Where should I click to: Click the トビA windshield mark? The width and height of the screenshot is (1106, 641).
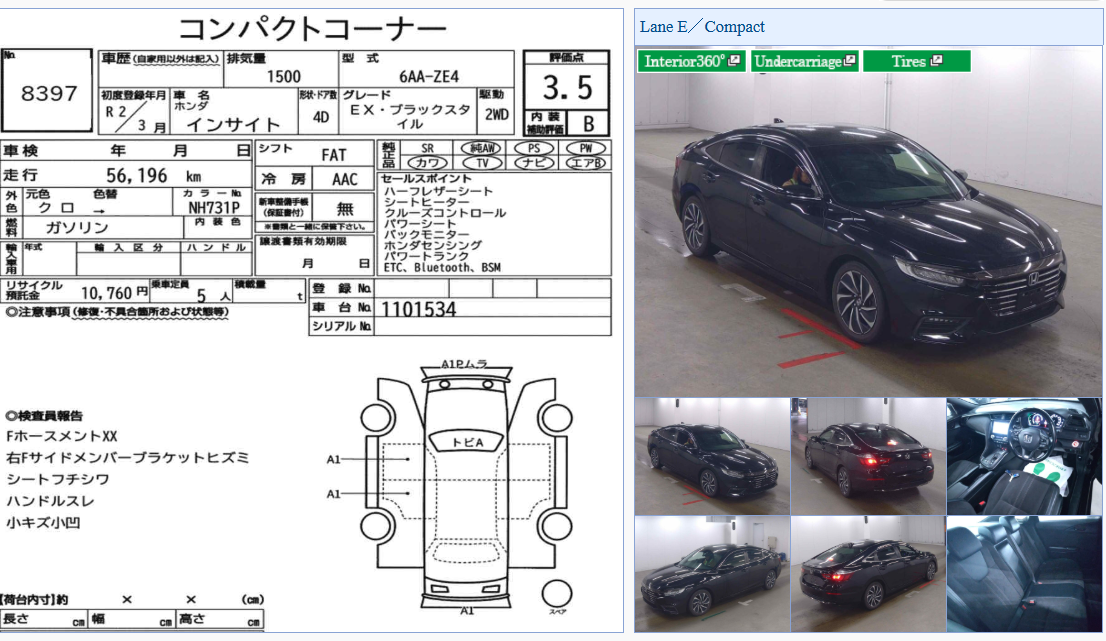(x=468, y=442)
